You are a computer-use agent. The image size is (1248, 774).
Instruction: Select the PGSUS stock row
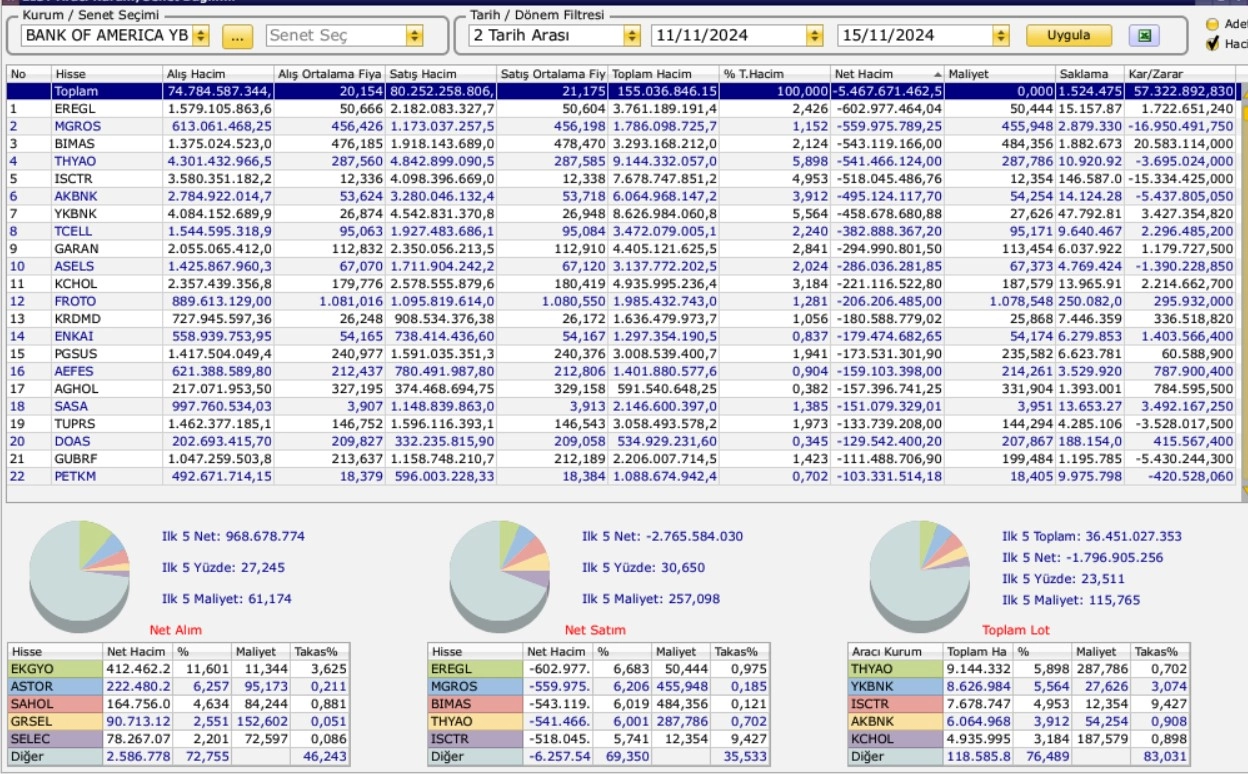[622, 353]
